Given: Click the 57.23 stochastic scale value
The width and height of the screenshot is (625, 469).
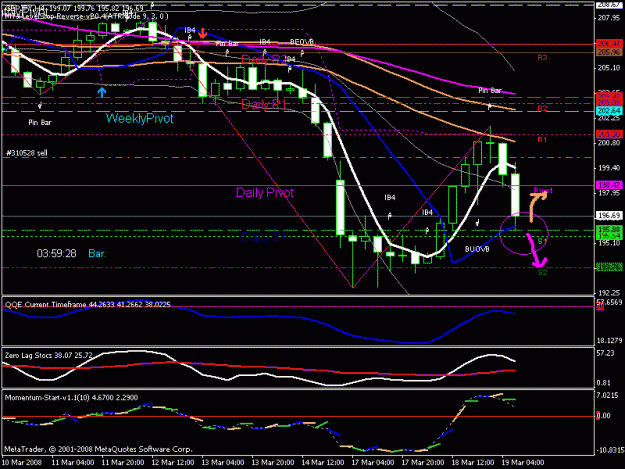Looking at the screenshot, I should click(x=606, y=353).
